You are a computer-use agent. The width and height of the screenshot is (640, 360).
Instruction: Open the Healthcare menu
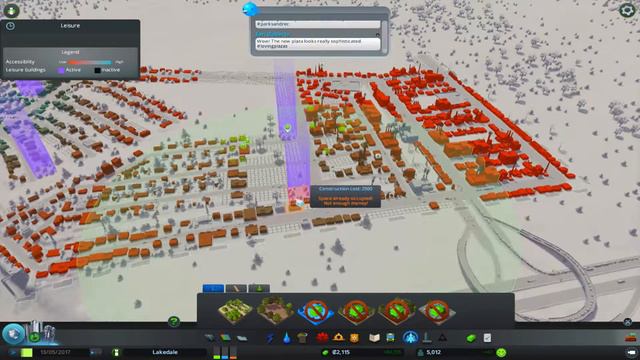pos(322,338)
